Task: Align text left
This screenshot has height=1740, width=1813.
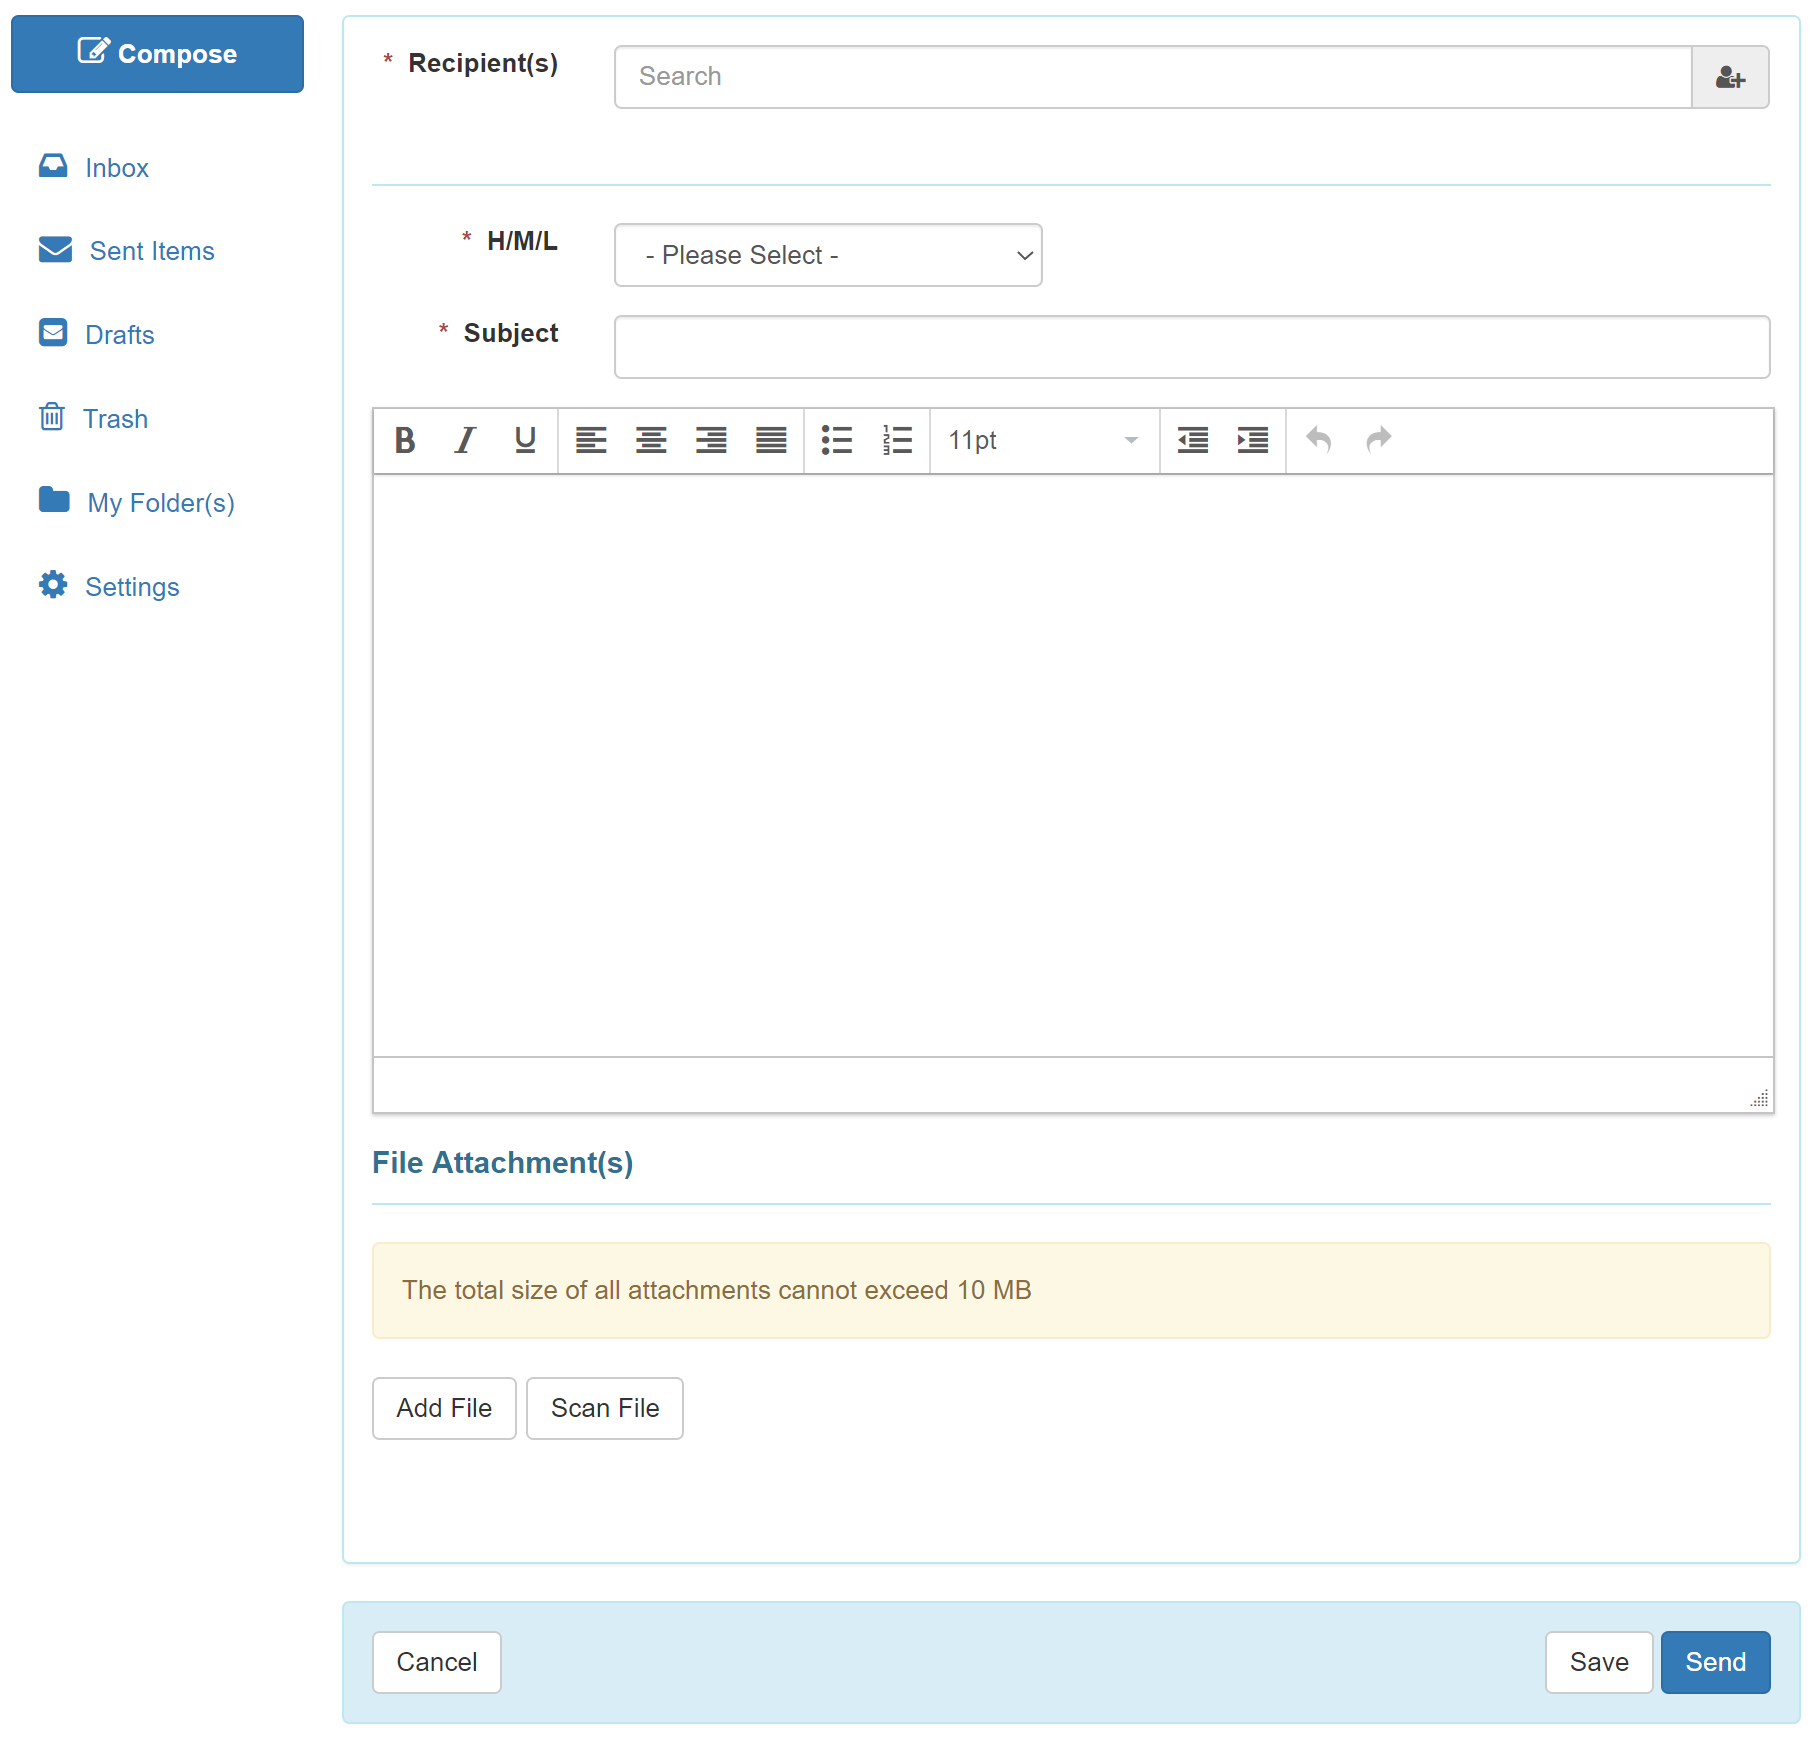Action: coord(591,440)
